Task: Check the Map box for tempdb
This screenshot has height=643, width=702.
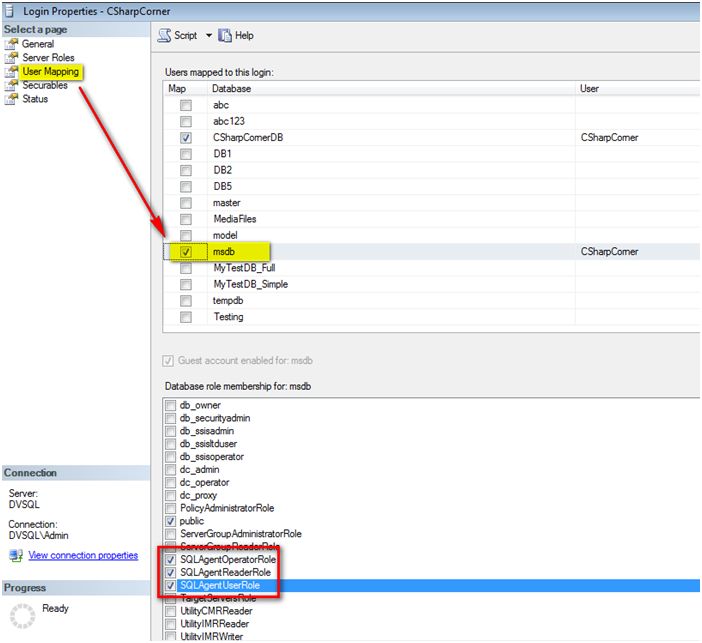Action: (186, 301)
